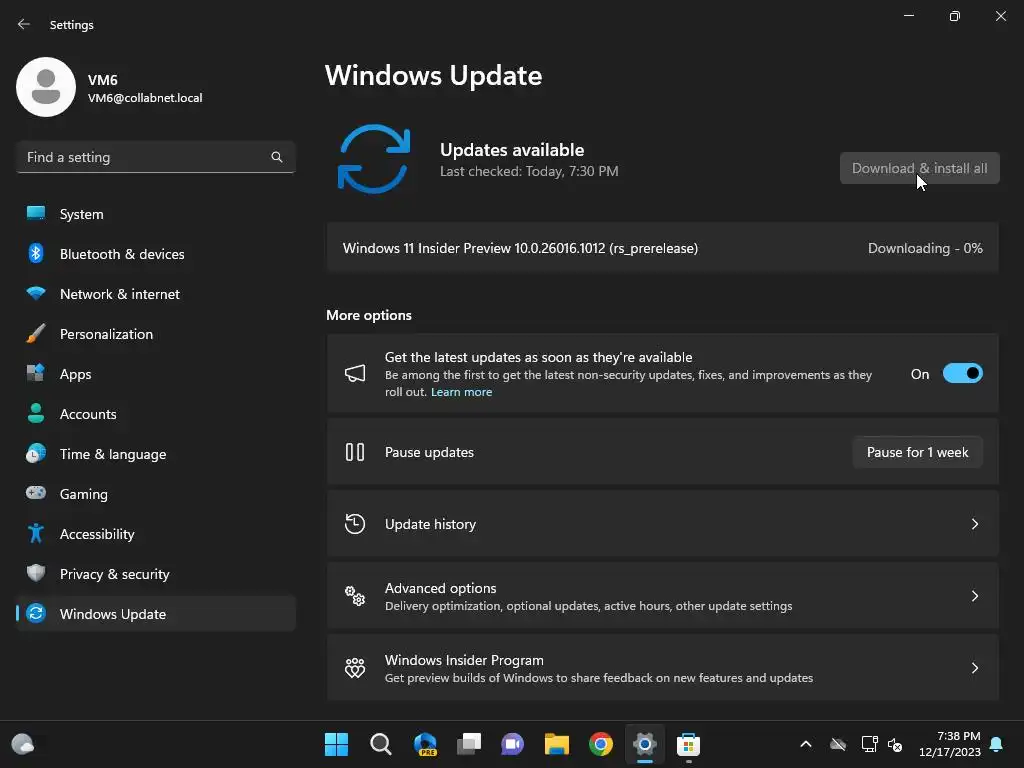Open the Update history page
The width and height of the screenshot is (1024, 768).
(662, 524)
